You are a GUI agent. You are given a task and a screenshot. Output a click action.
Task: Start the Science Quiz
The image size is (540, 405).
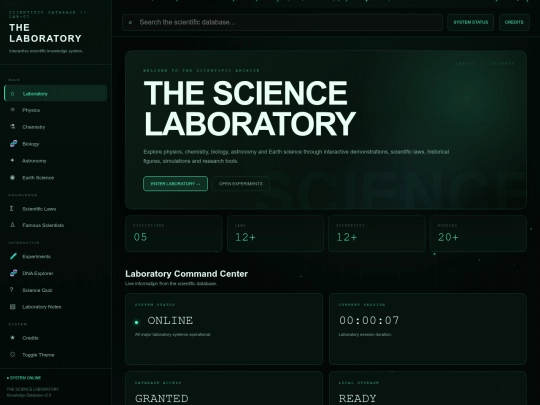click(x=55, y=290)
